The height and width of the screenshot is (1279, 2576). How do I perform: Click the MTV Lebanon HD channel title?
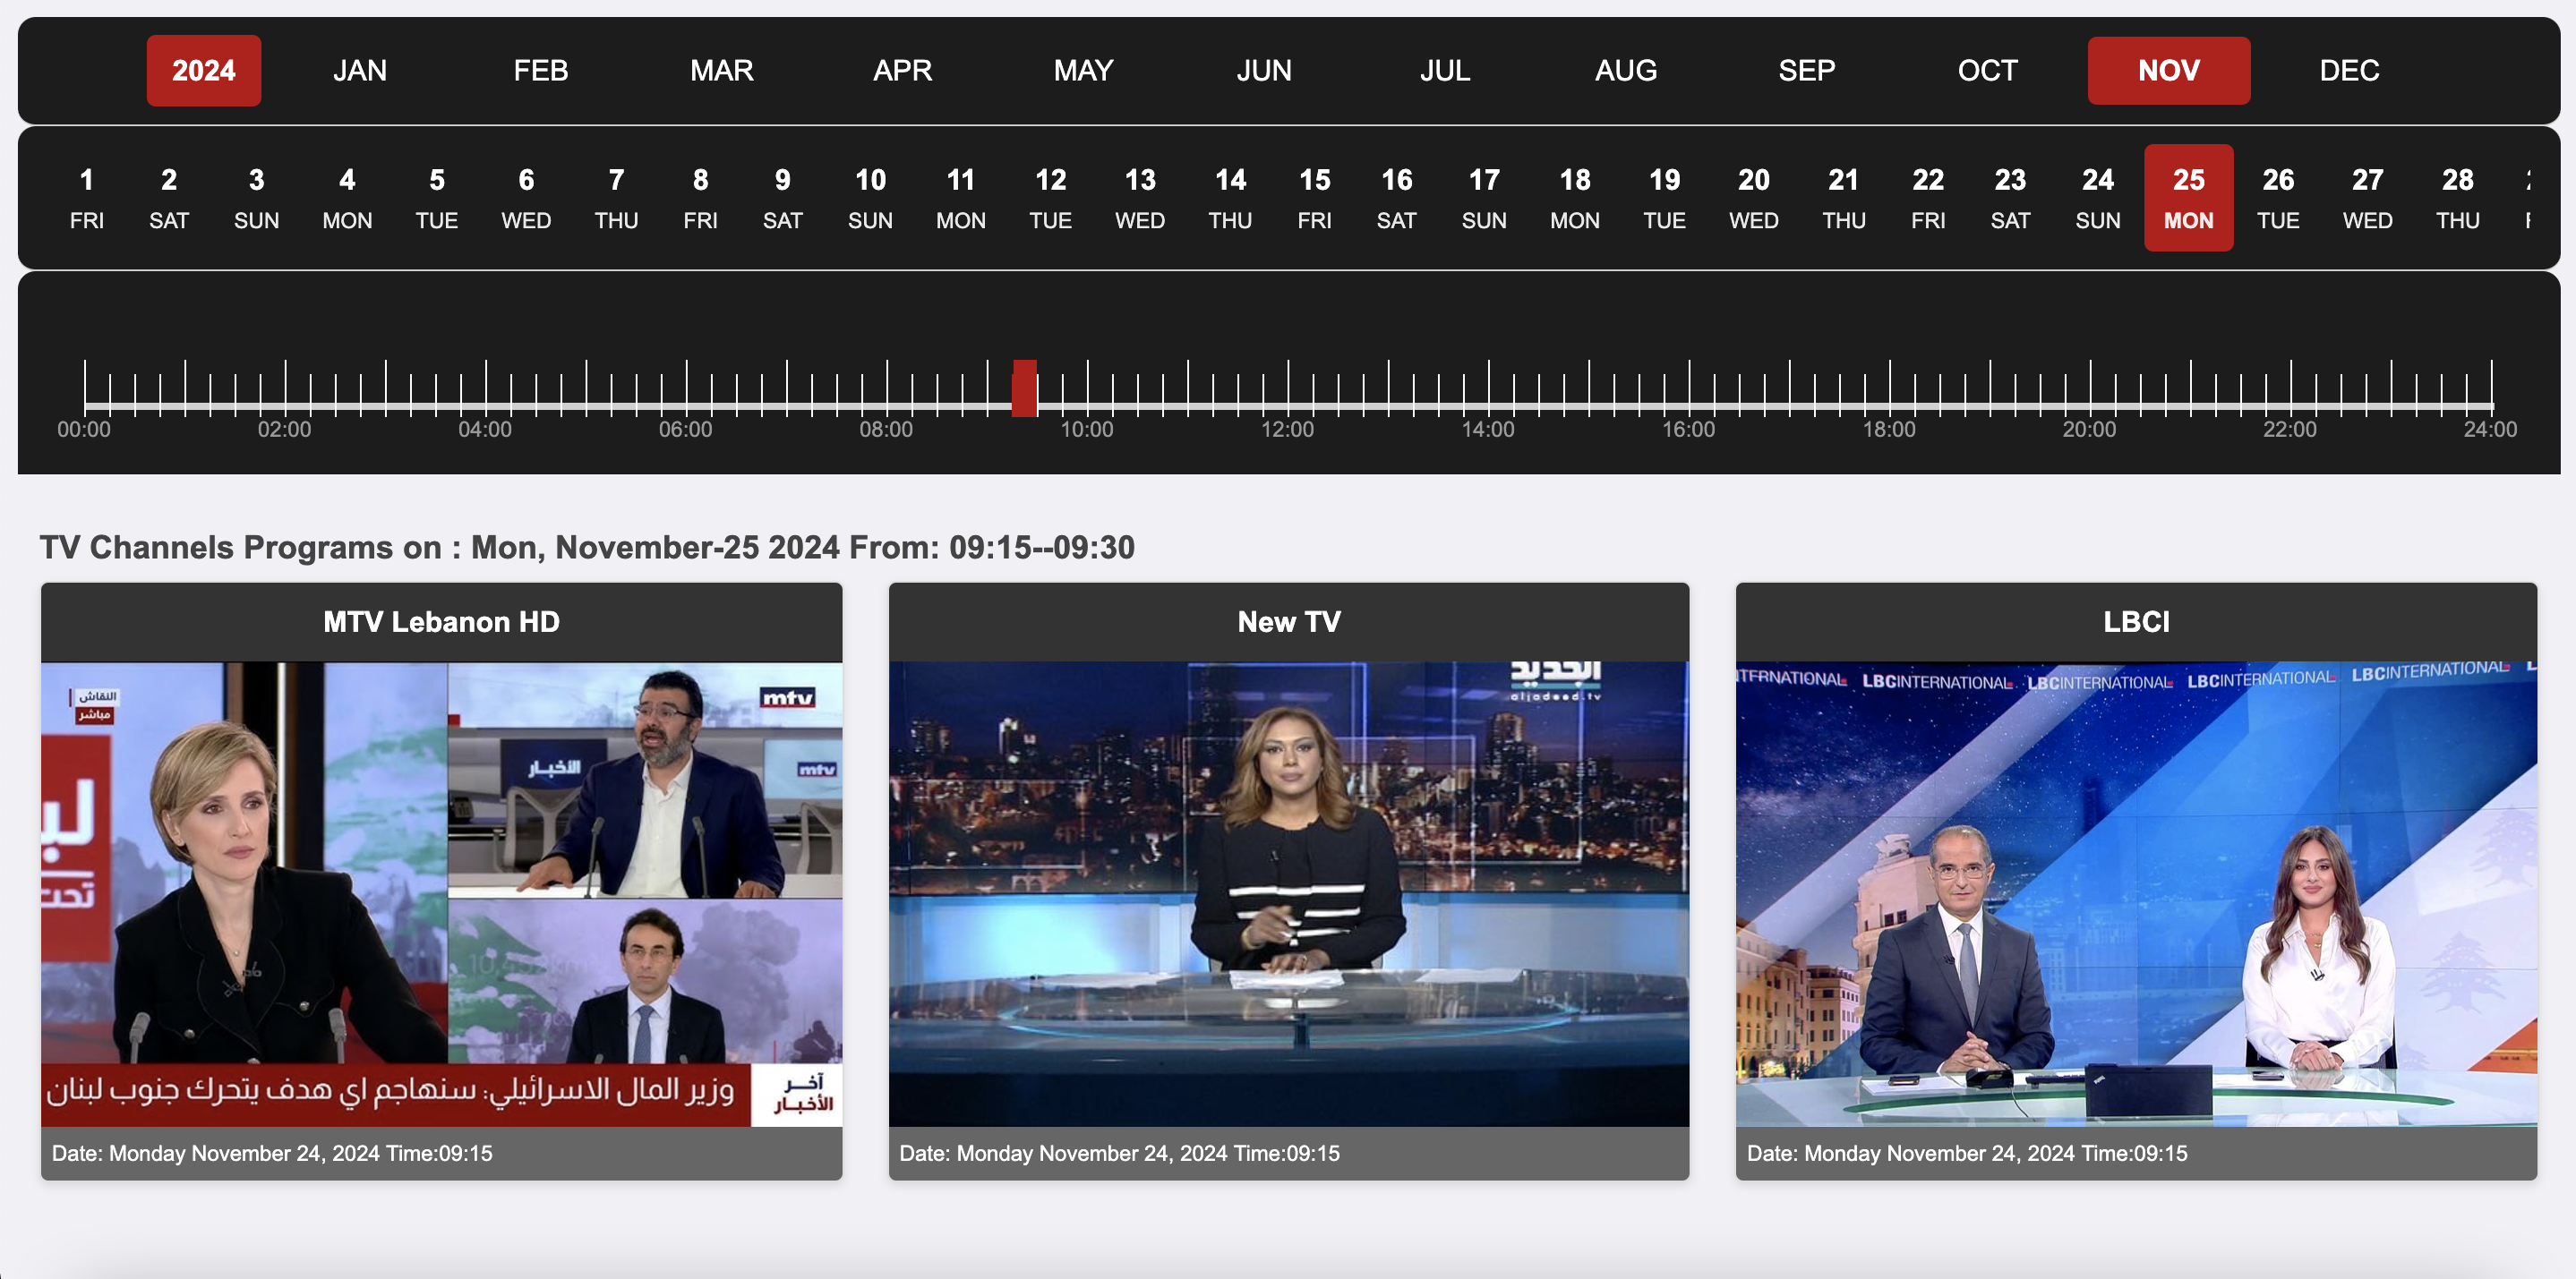click(441, 621)
